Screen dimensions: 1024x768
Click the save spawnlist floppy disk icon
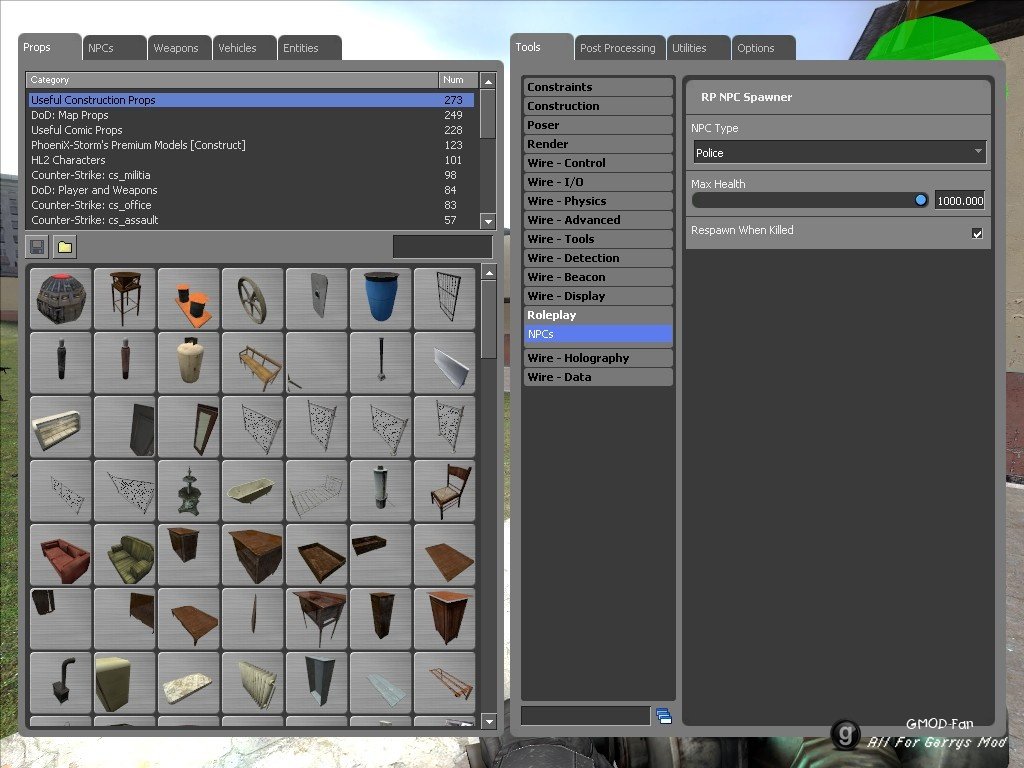pyautogui.click(x=37, y=247)
